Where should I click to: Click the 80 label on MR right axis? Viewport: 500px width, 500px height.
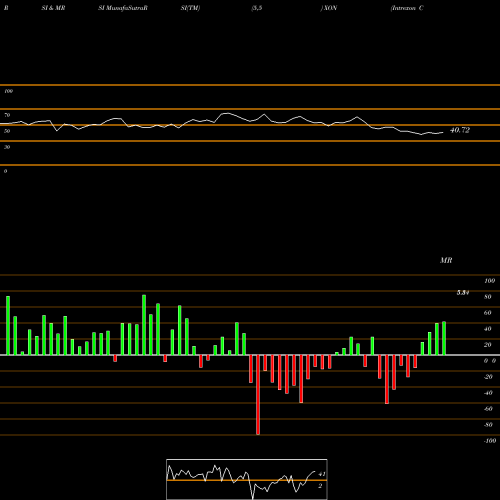click(488, 297)
